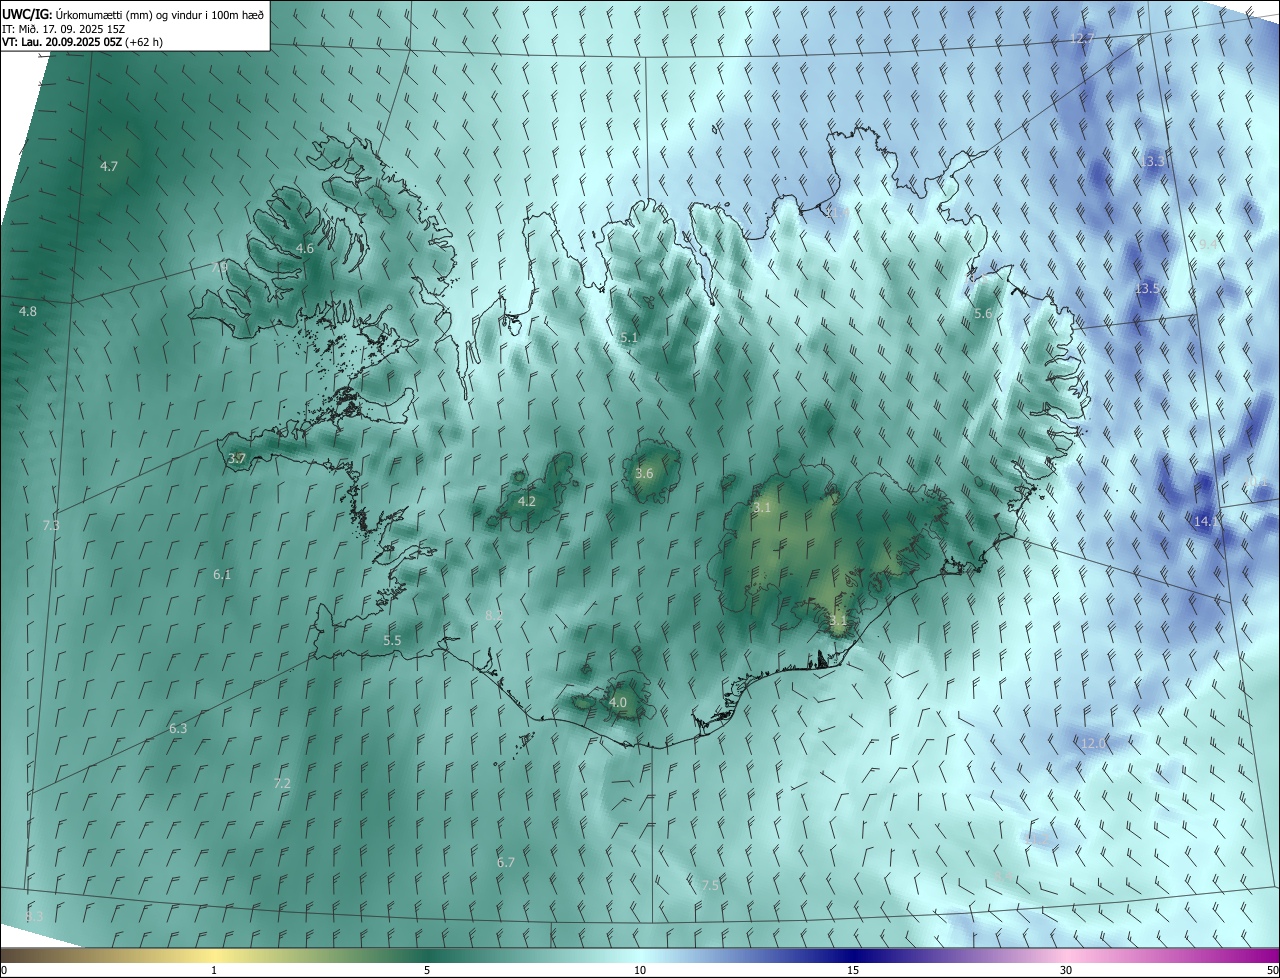The image size is (1280, 978).
Task: Click the UWC/IG title label
Action: (26, 14)
